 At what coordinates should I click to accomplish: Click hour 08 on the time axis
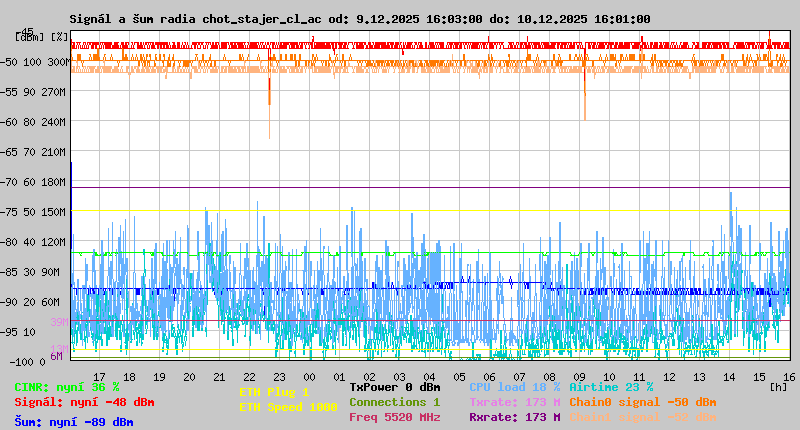pos(550,376)
